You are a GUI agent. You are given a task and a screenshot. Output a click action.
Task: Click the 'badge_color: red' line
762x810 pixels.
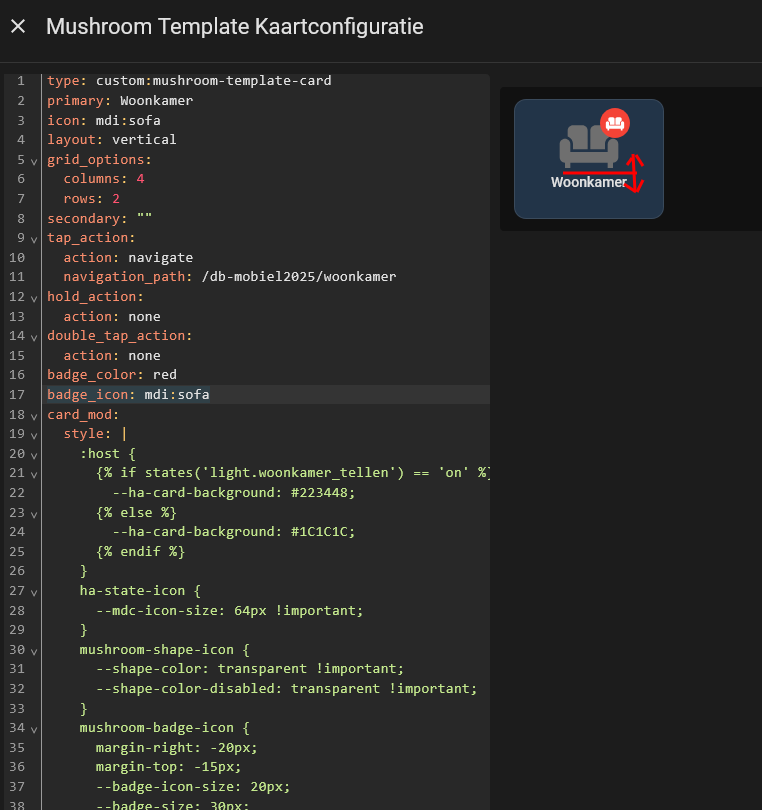click(112, 375)
